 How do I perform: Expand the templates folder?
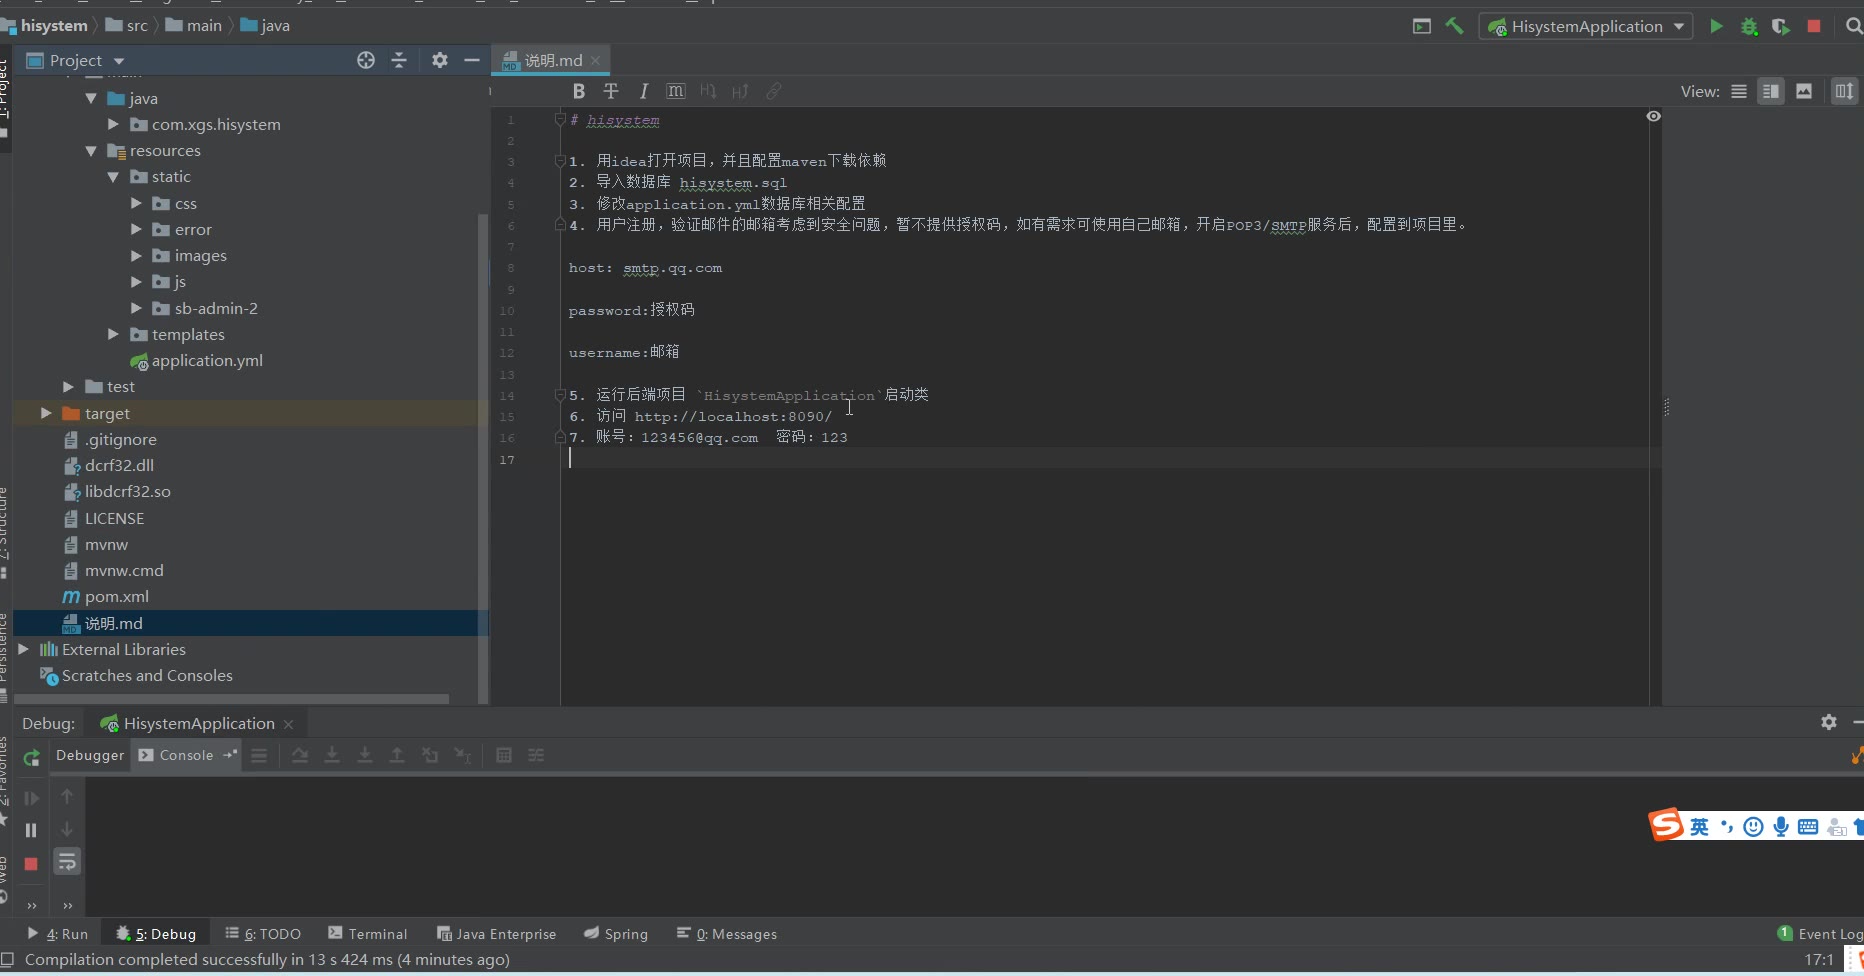114,334
